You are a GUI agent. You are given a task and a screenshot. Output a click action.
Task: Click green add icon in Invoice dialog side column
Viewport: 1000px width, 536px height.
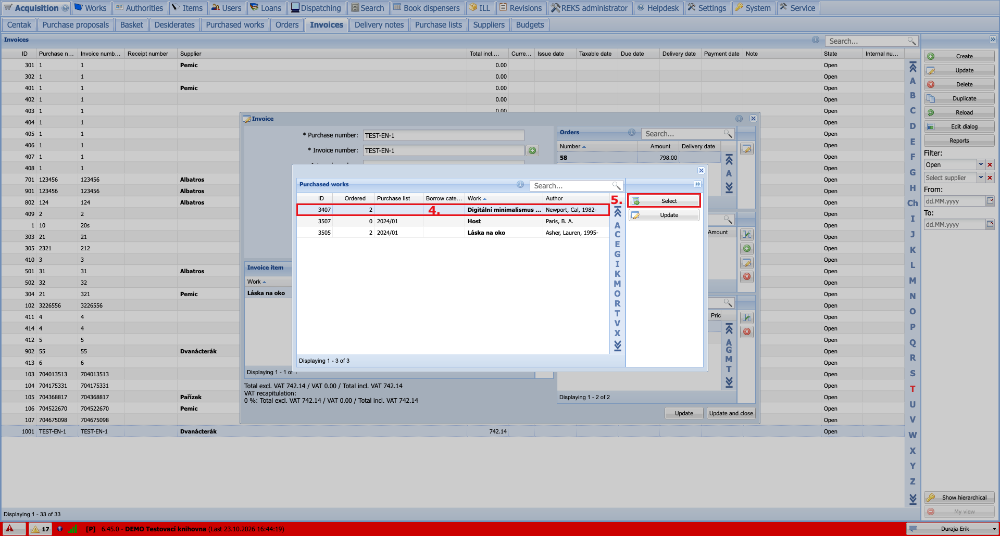tap(746, 248)
